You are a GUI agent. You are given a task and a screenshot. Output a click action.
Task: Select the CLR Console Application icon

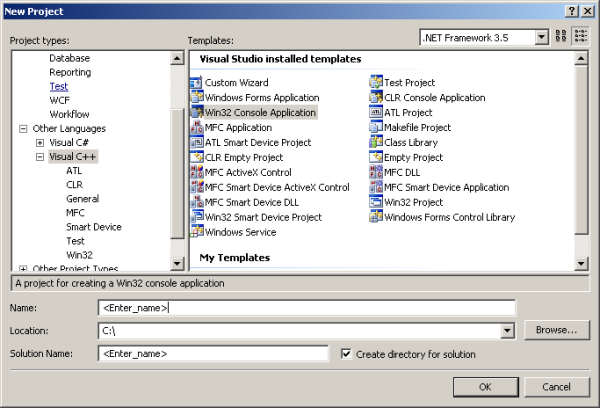[x=376, y=97]
